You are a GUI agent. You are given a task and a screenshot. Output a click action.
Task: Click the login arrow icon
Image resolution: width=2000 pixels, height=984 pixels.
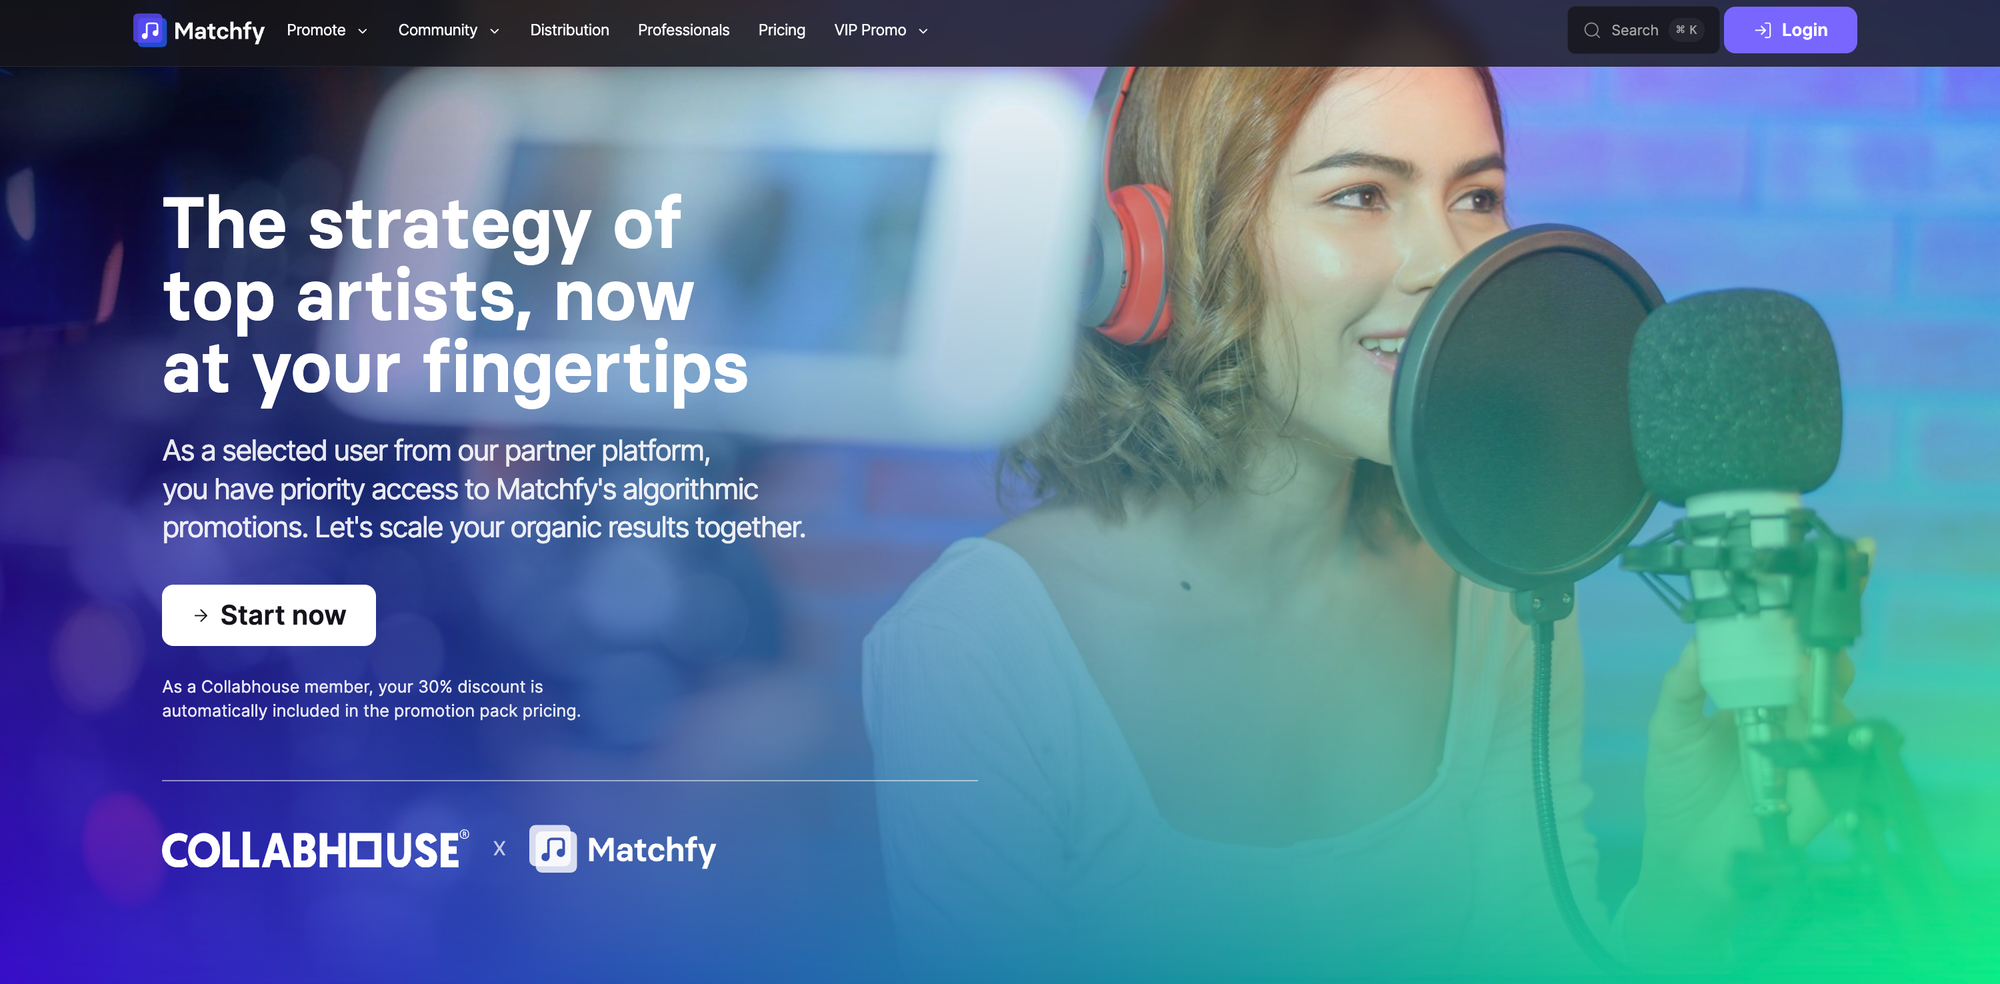pos(1763,30)
